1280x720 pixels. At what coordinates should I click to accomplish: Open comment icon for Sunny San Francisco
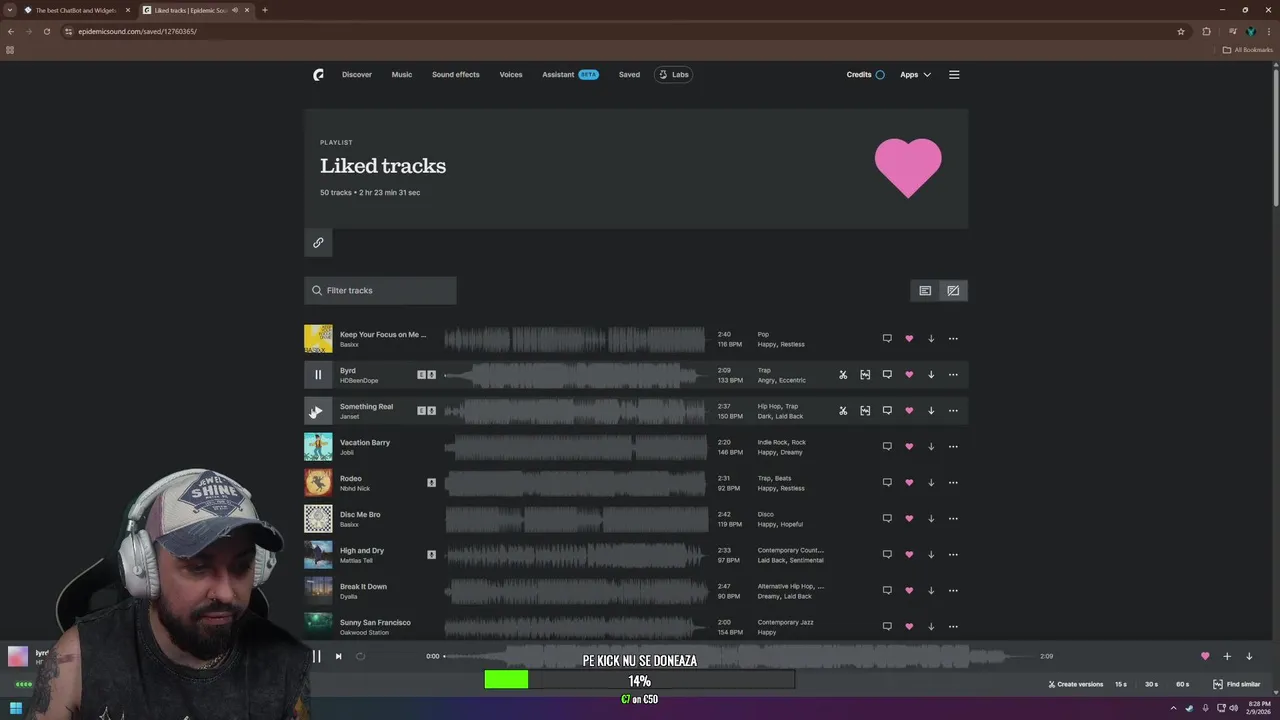point(887,627)
